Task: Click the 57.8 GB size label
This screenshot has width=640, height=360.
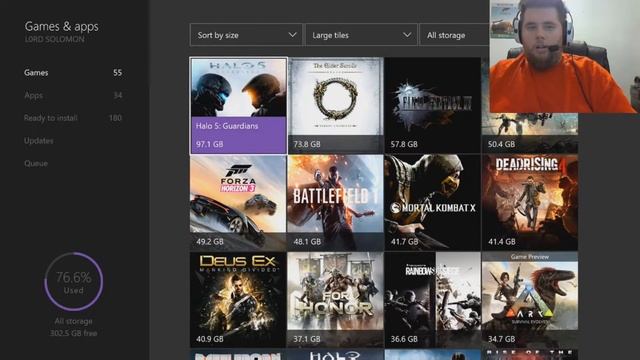Action: click(x=404, y=144)
